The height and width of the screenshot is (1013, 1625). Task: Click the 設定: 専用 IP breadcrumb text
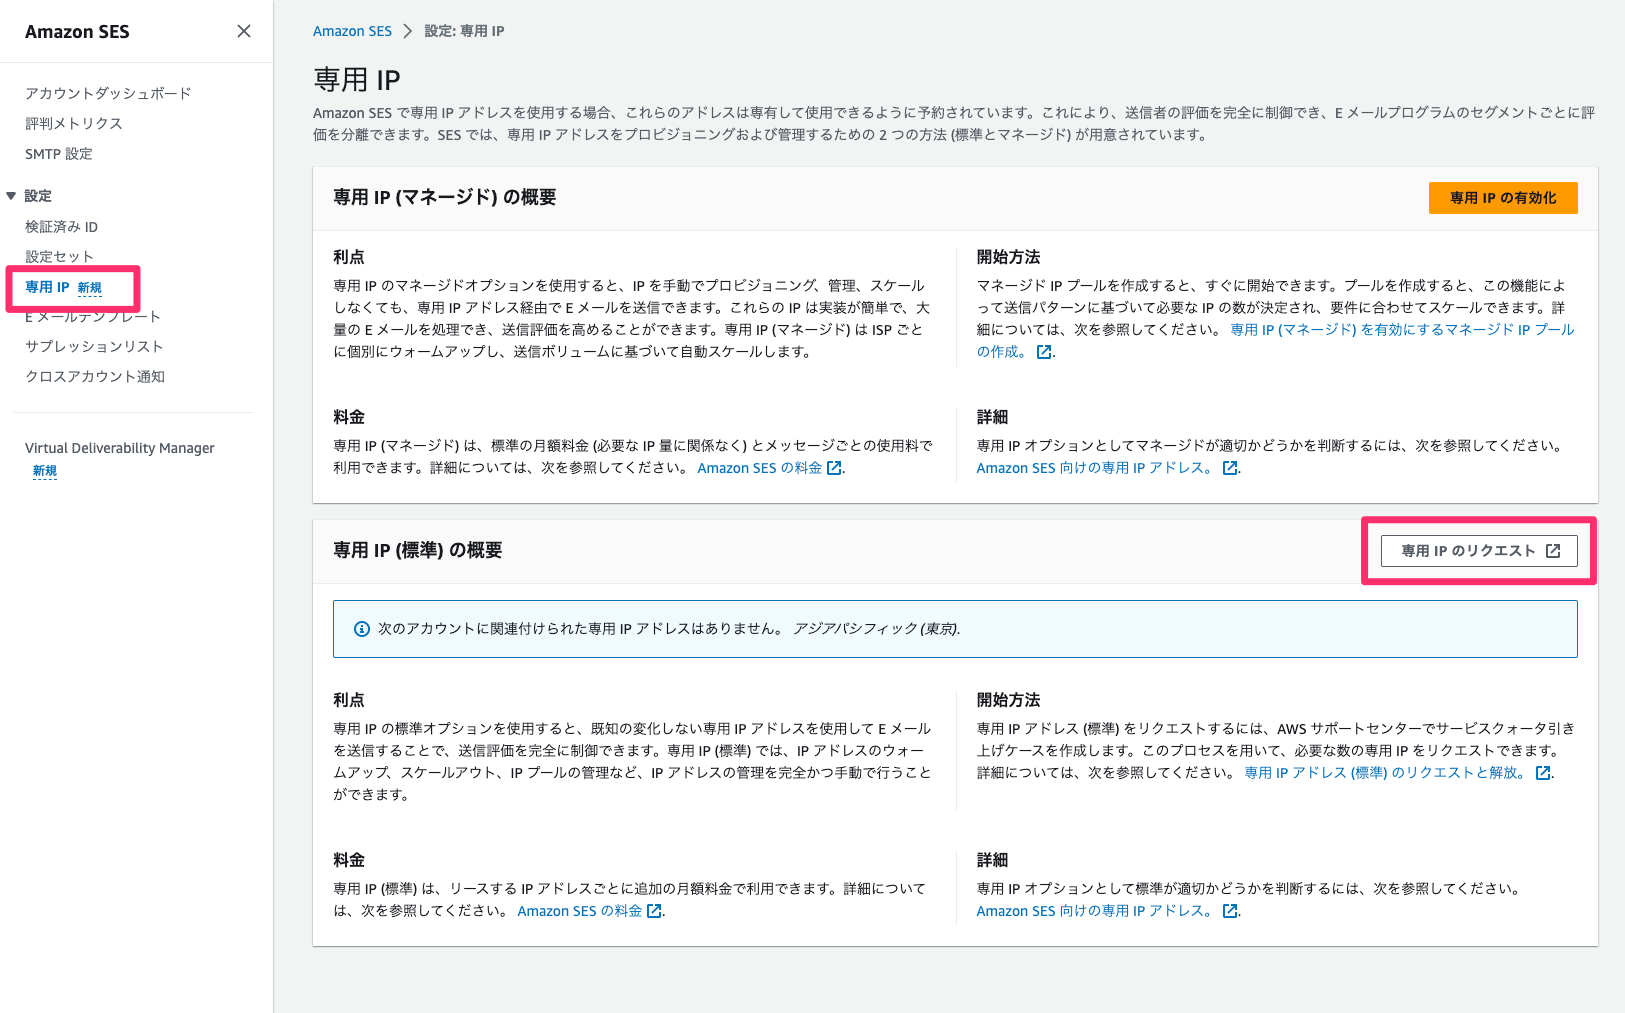pyautogui.click(x=464, y=31)
